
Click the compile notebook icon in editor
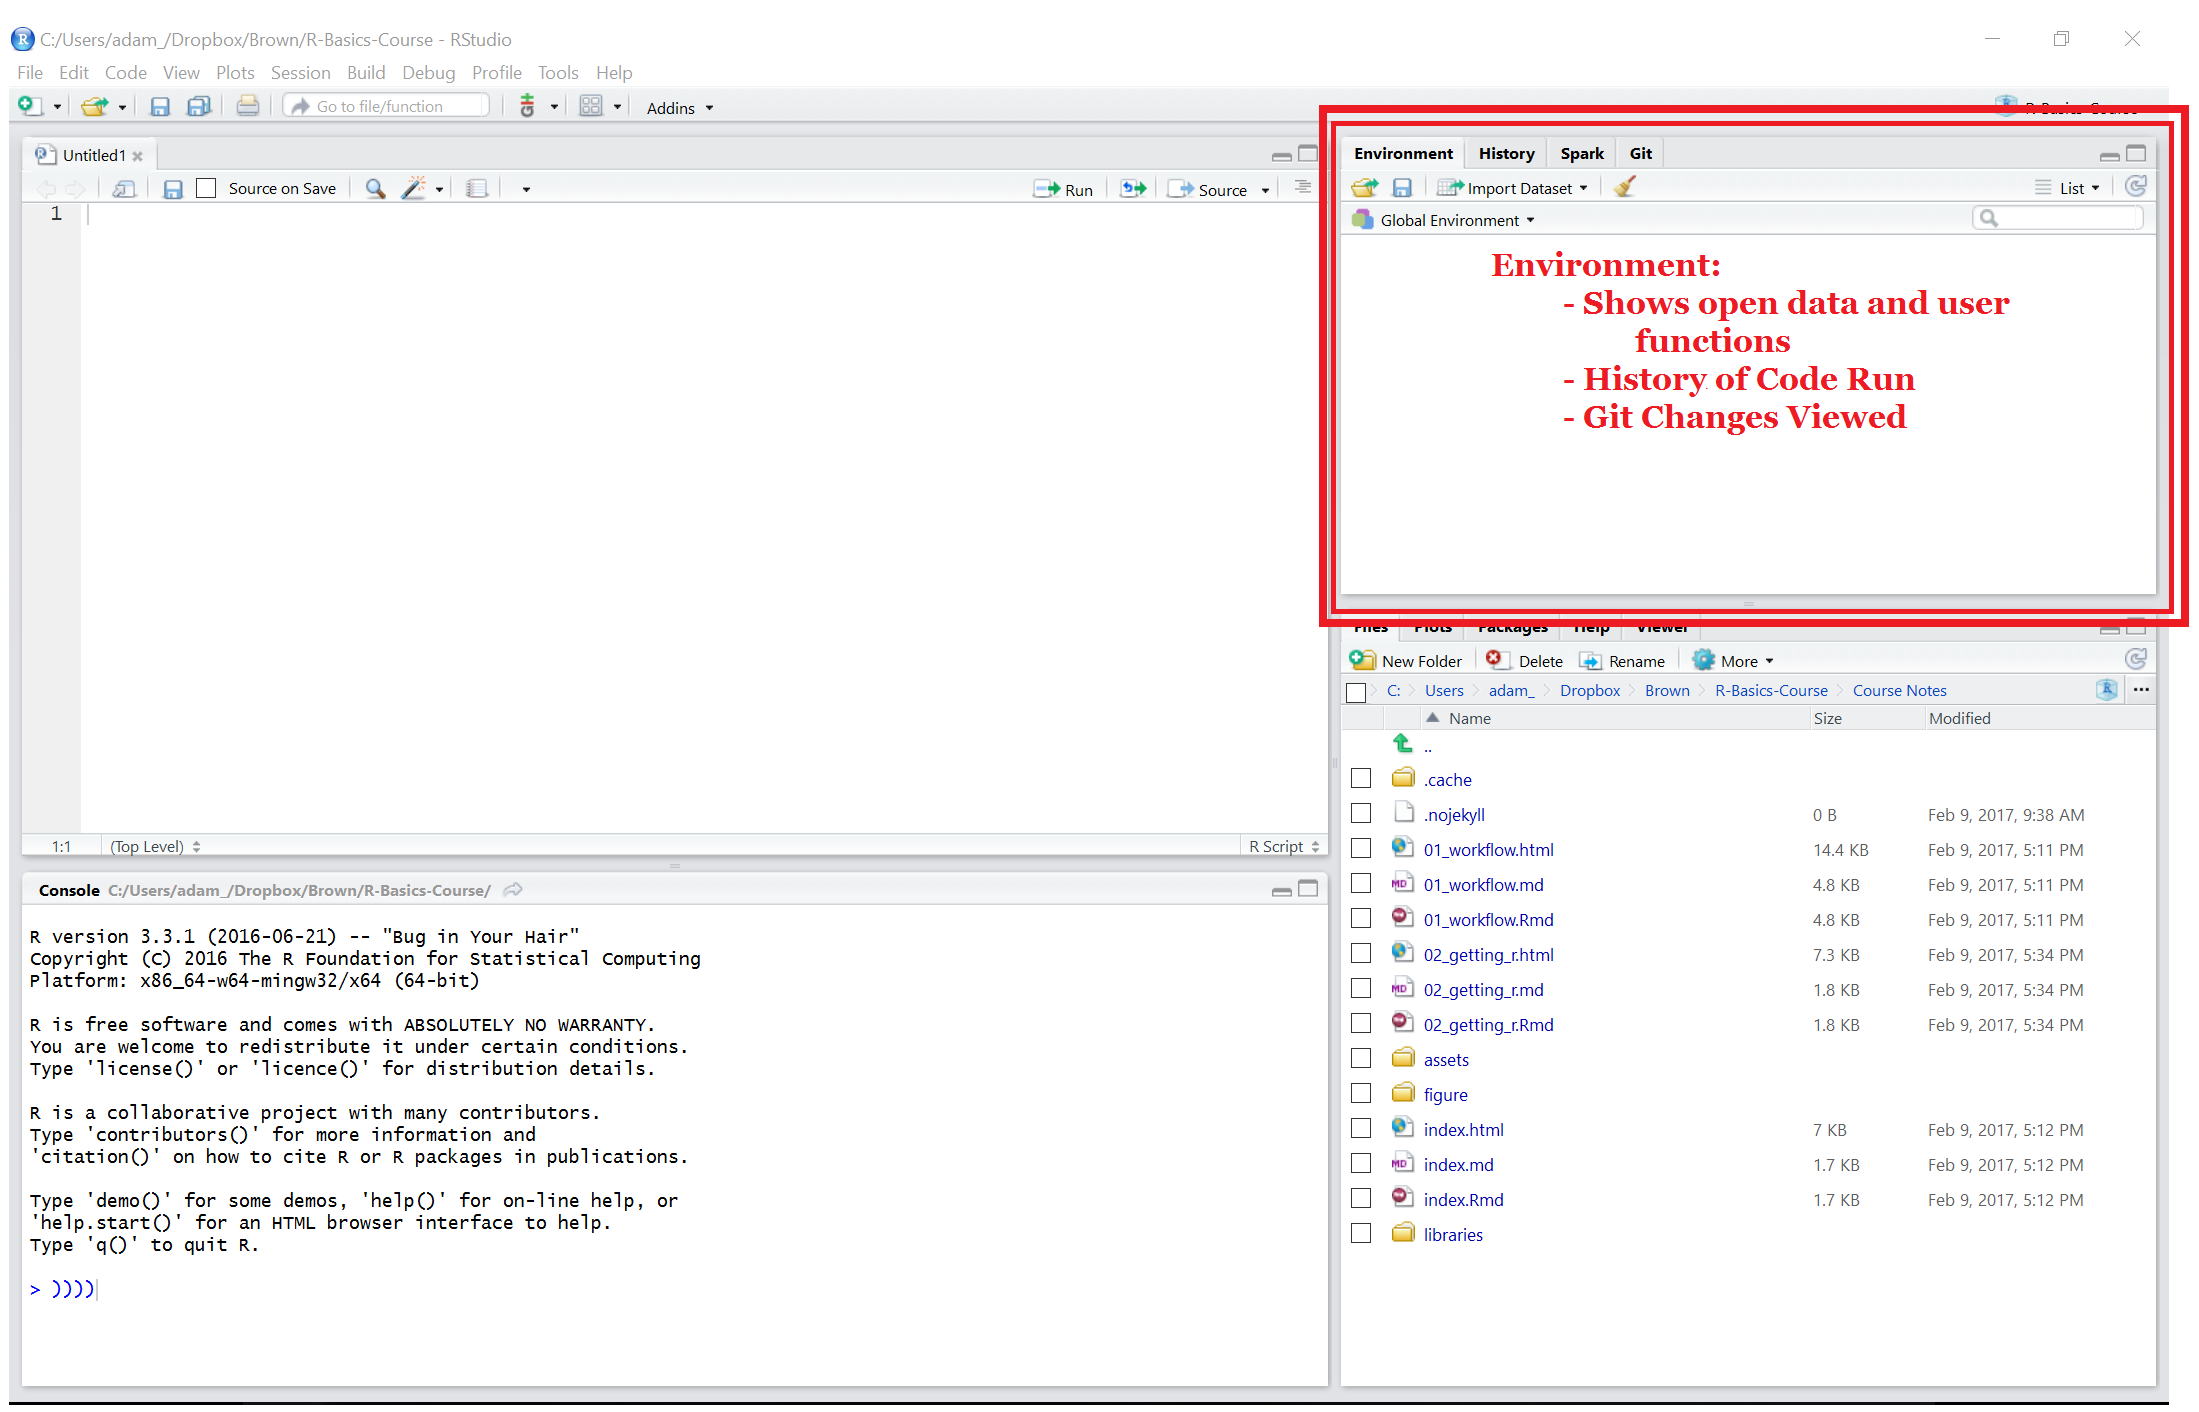click(x=477, y=189)
